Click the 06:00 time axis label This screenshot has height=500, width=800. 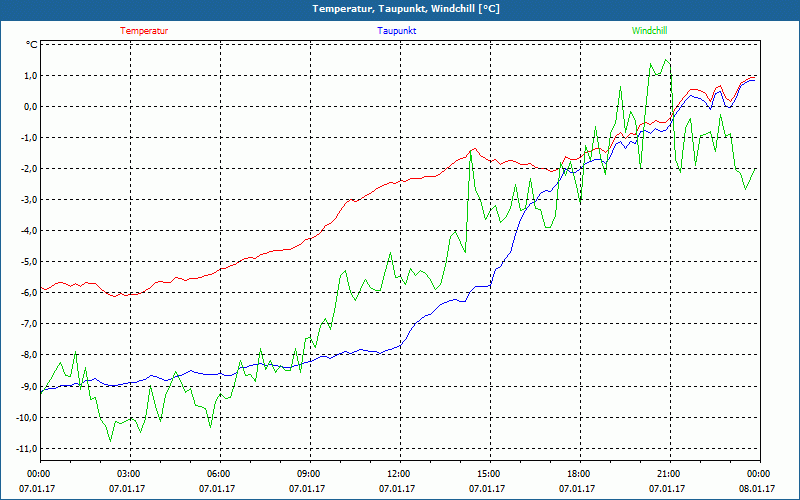point(218,474)
